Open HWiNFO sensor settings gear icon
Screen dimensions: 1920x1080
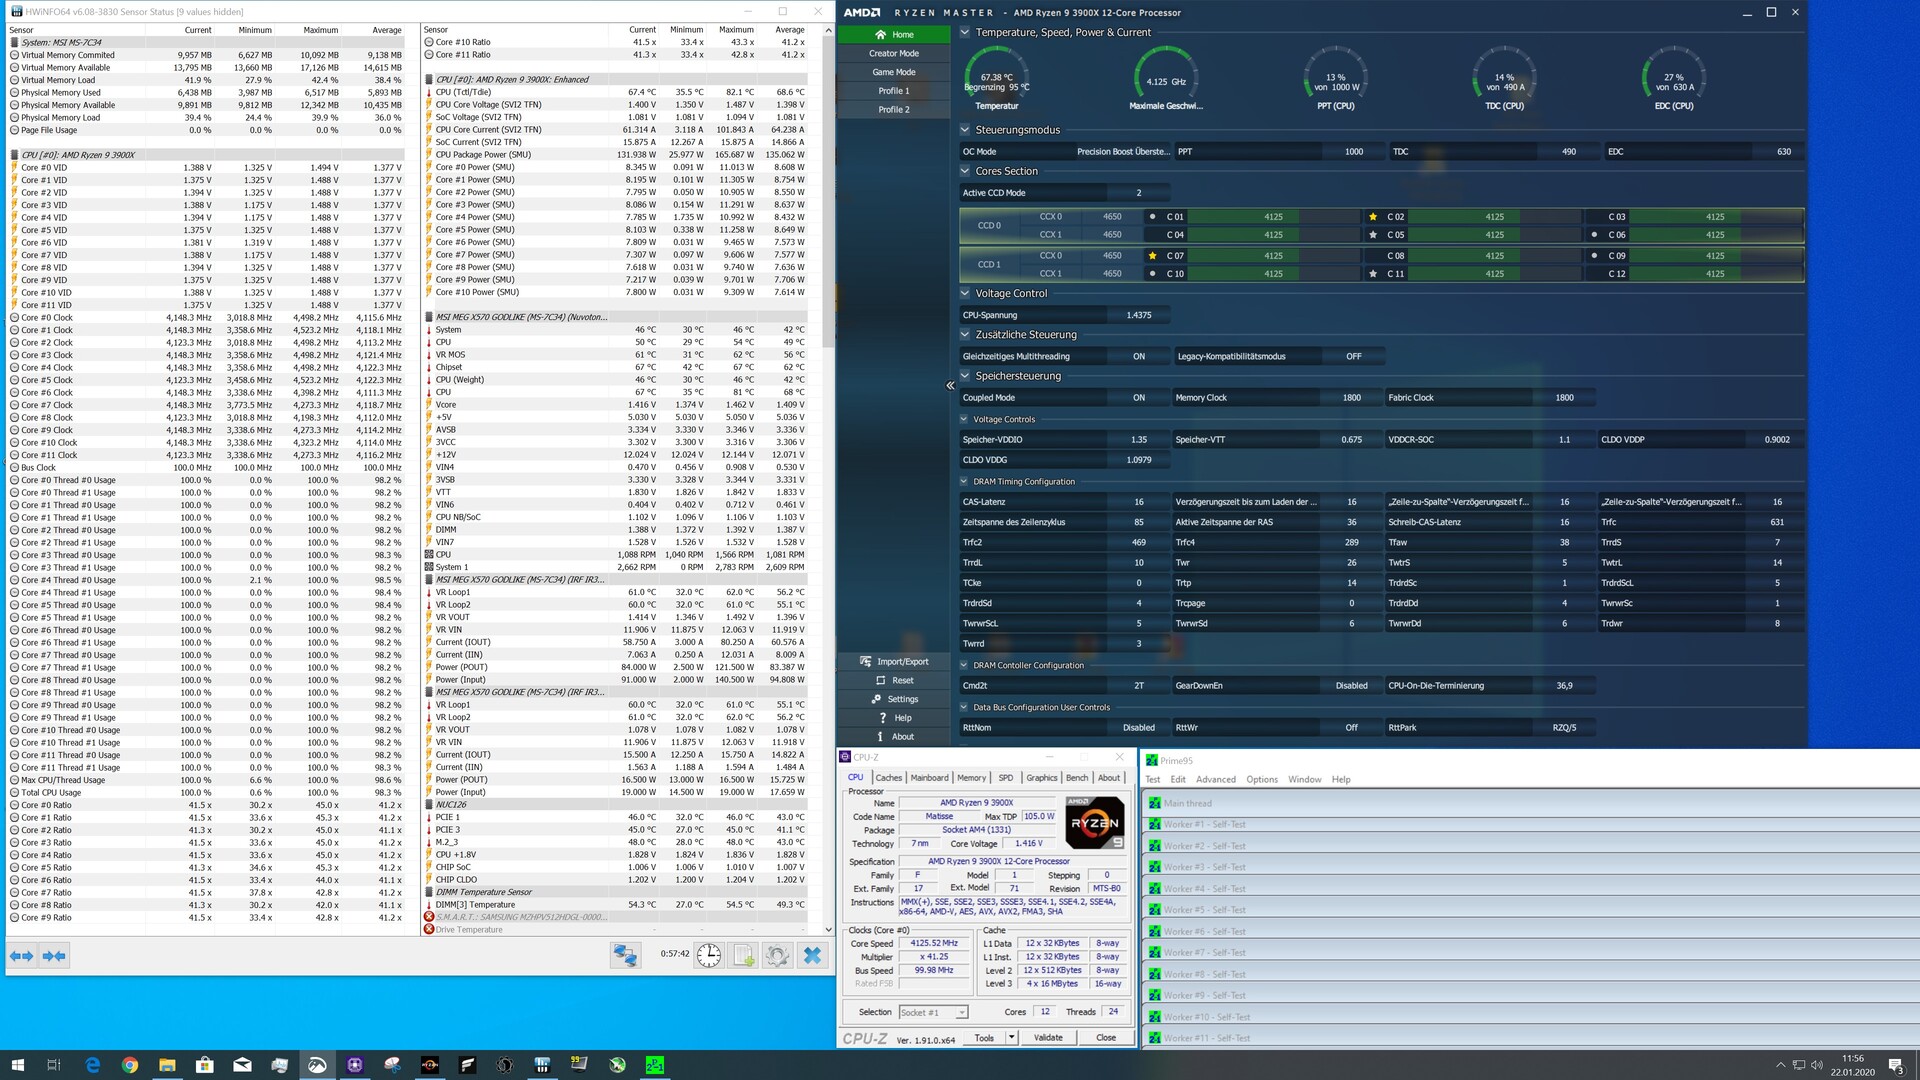(777, 956)
